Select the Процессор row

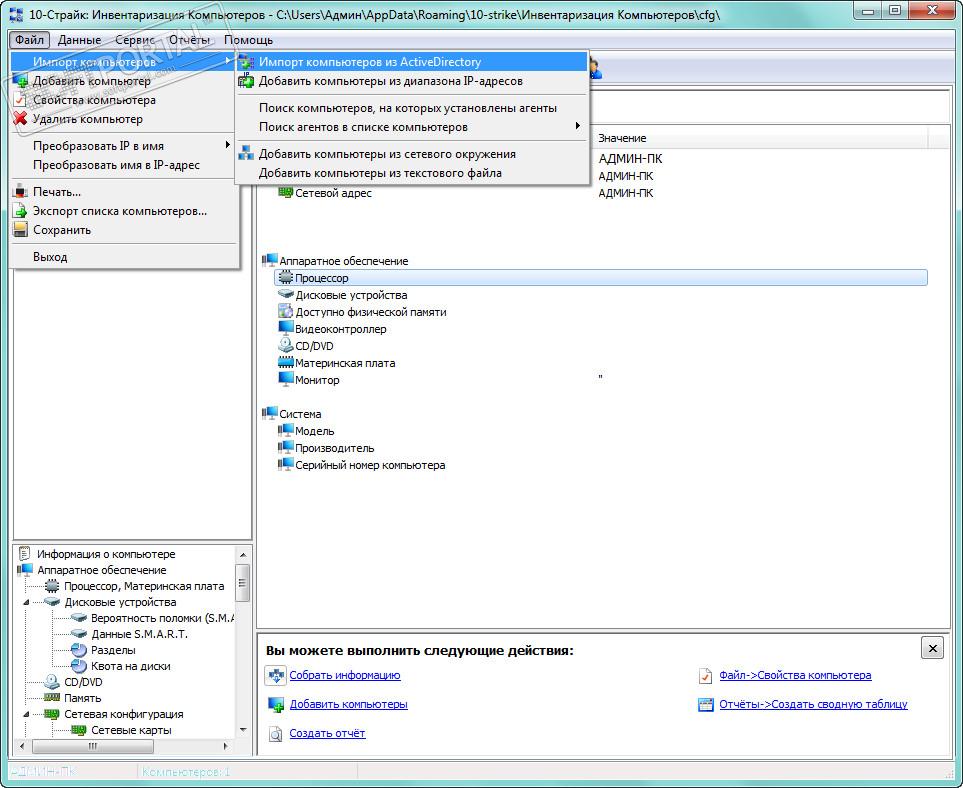601,278
